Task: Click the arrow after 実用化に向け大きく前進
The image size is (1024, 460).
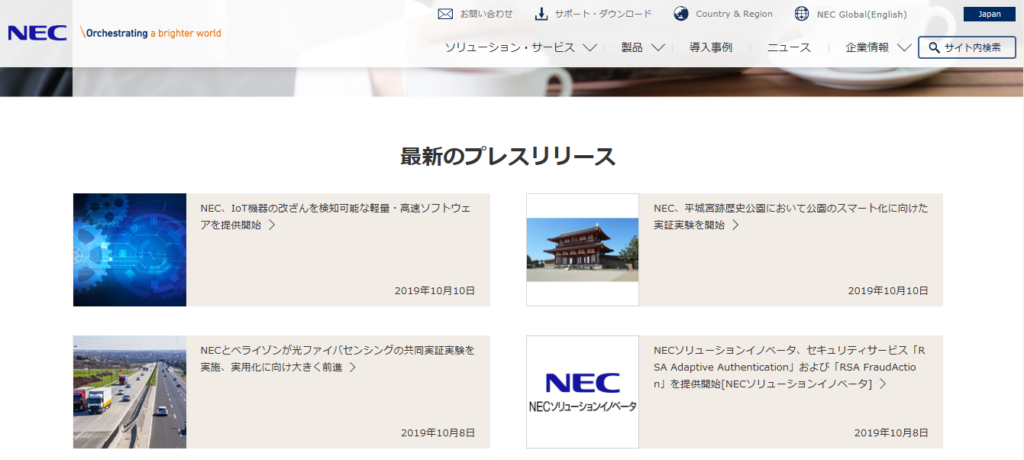Action: click(x=353, y=367)
